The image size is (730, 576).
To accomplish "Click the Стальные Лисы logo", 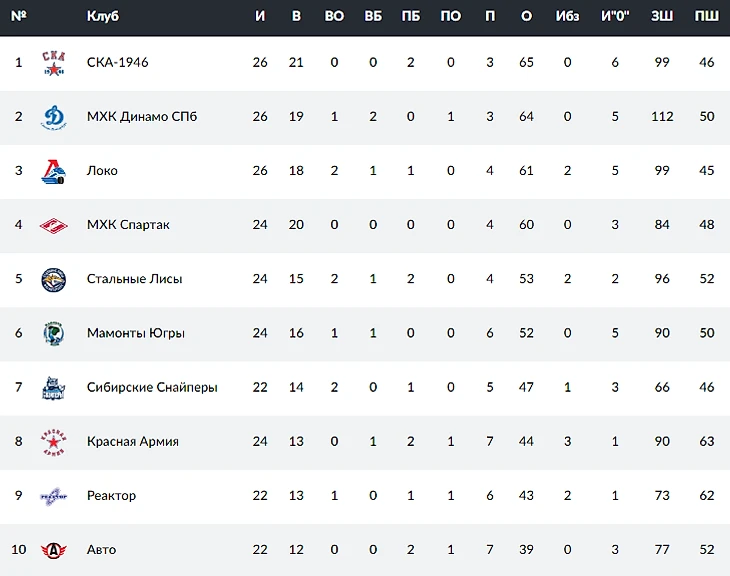I will click(x=53, y=279).
